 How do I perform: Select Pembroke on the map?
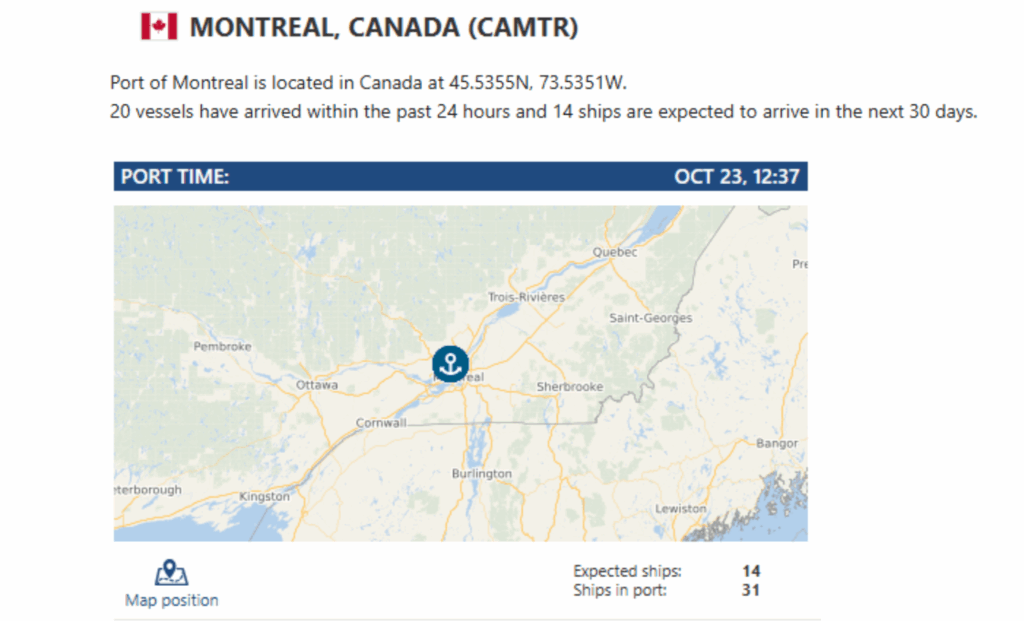click(222, 347)
